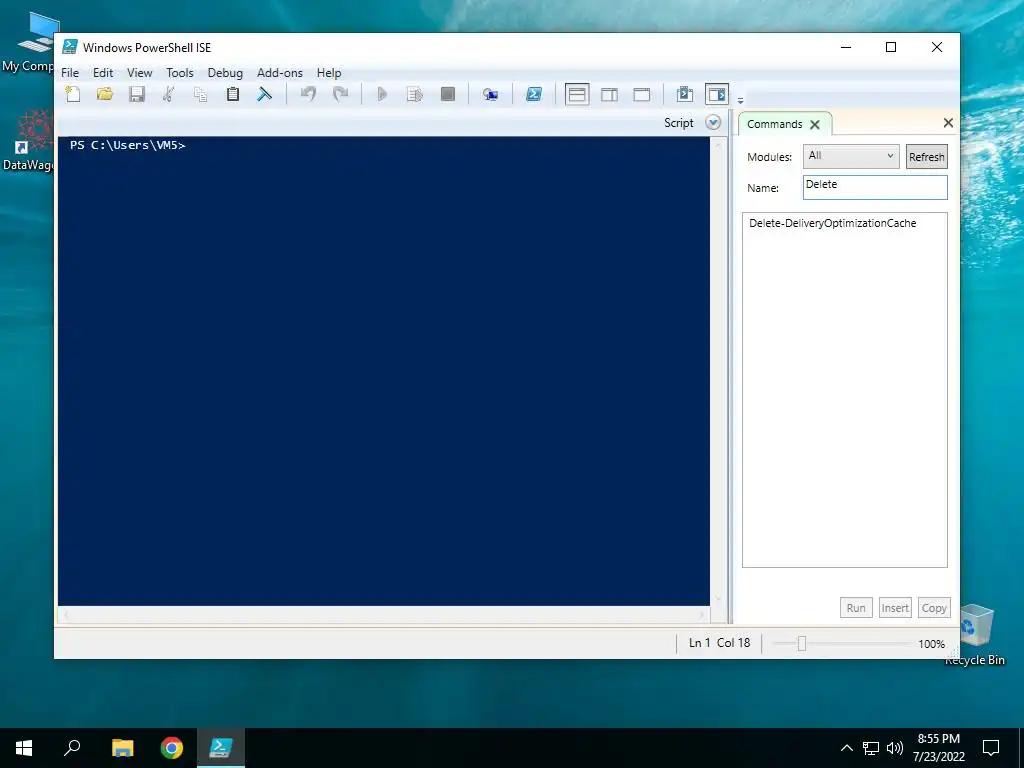Click the Refresh button
Image resolution: width=1024 pixels, height=768 pixels.
tap(926, 157)
